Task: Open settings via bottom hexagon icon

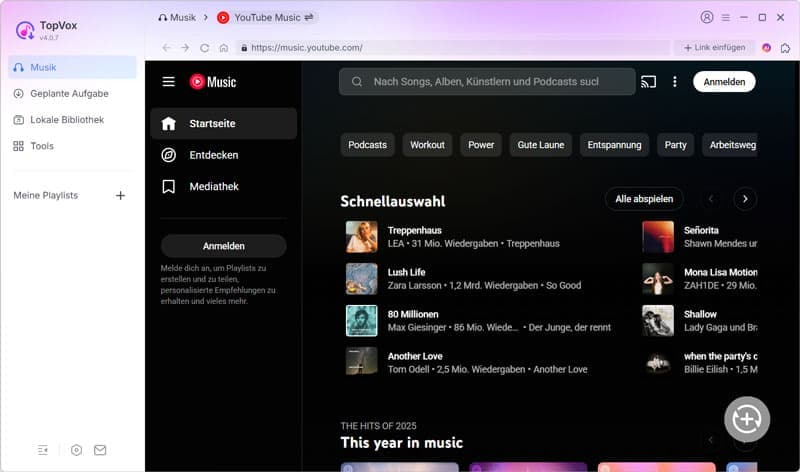Action: (76, 450)
